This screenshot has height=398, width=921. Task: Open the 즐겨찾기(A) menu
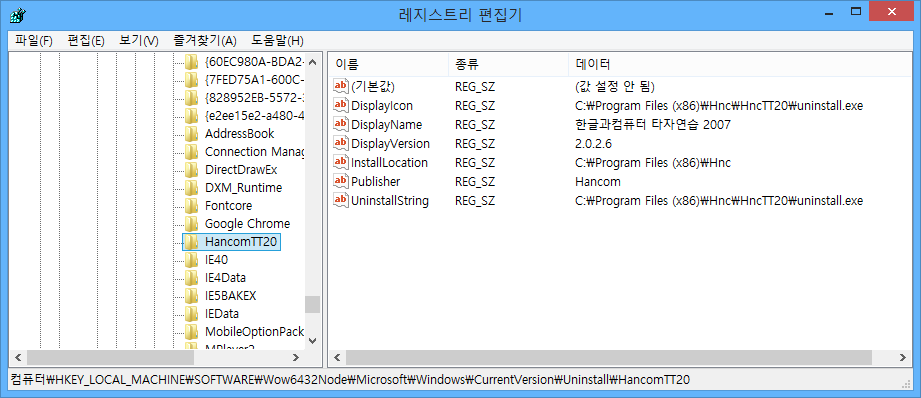(204, 41)
